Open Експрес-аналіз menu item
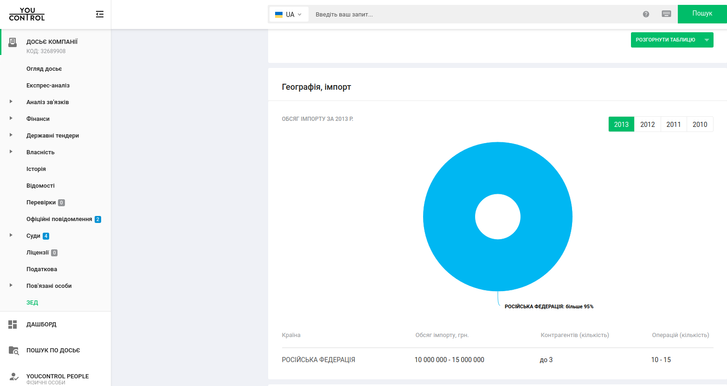727x386 pixels. pos(48,85)
